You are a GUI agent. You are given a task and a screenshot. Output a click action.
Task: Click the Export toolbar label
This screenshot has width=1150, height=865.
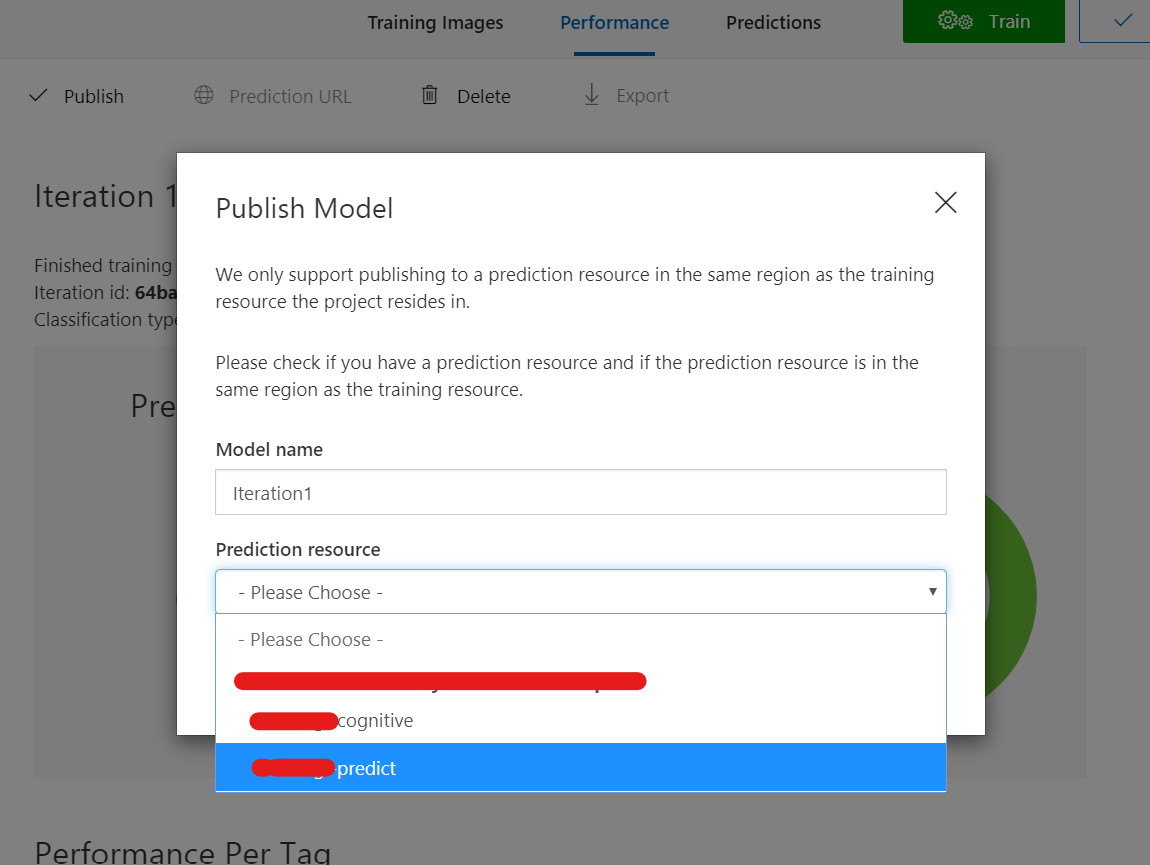click(x=642, y=96)
